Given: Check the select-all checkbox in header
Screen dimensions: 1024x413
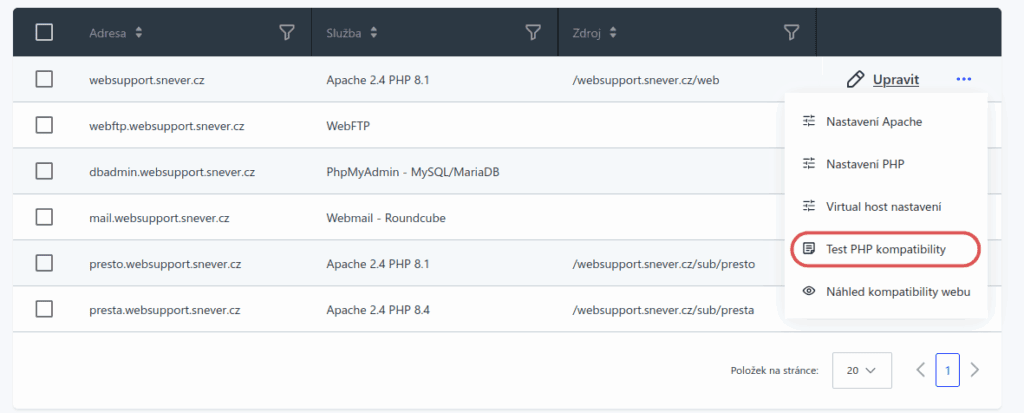Looking at the screenshot, I should click(44, 33).
